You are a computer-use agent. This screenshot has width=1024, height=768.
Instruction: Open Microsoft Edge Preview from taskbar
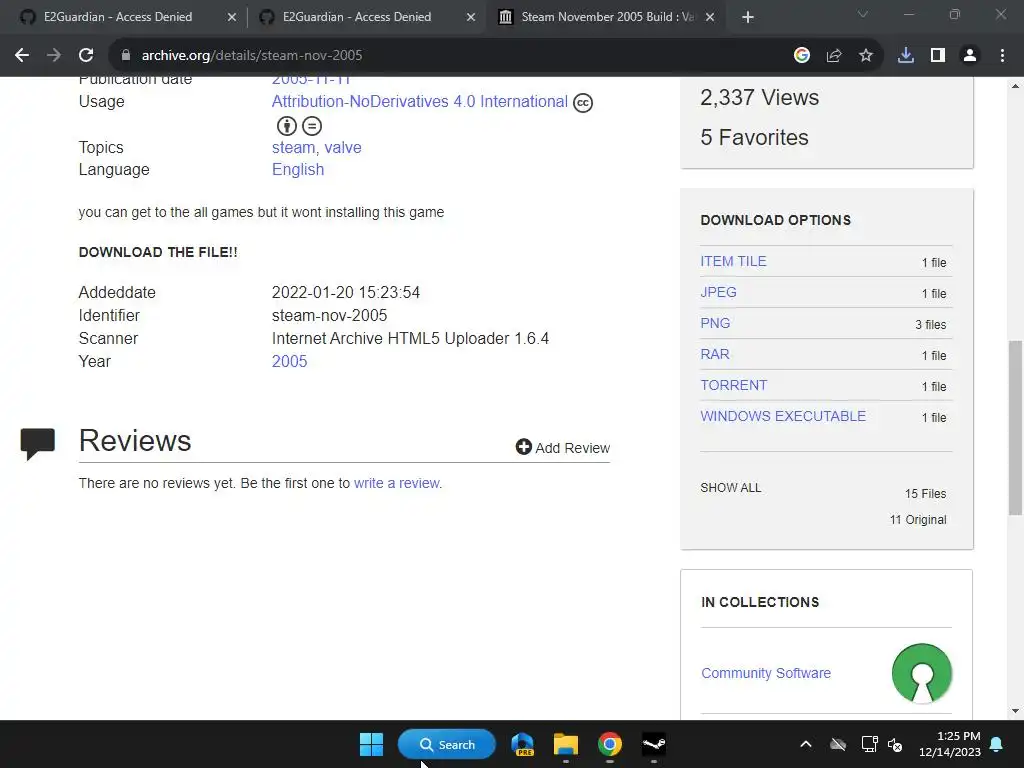(x=522, y=744)
